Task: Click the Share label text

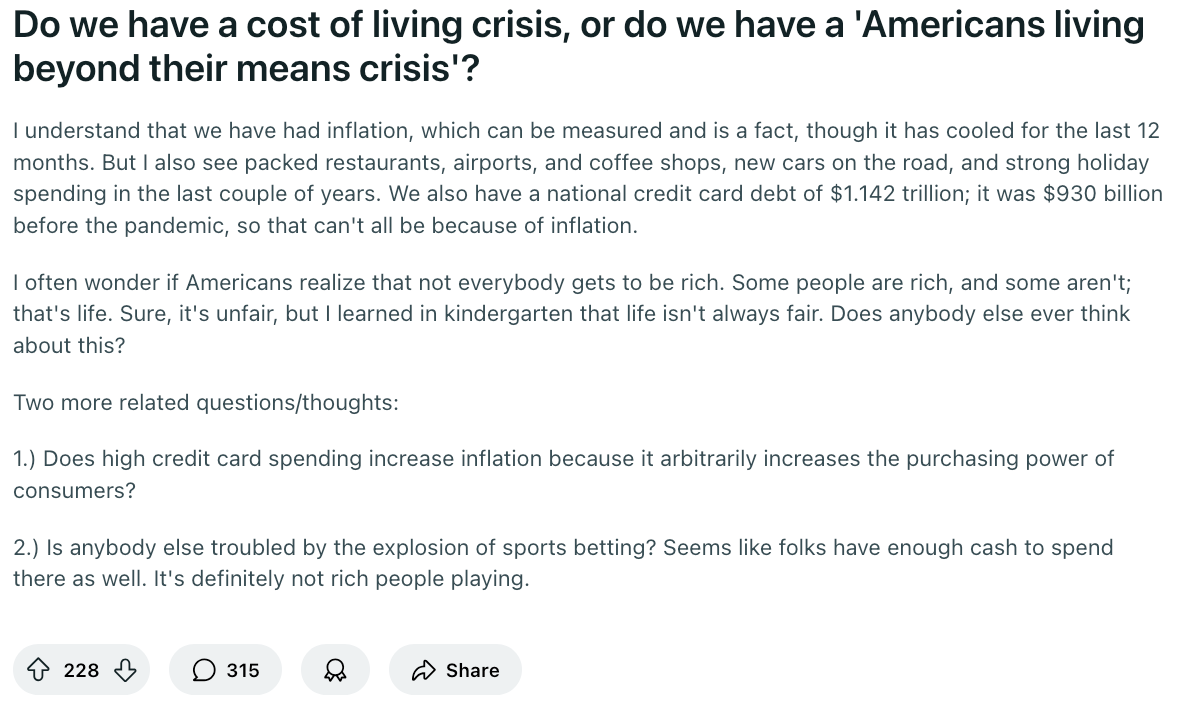Action: 472,670
